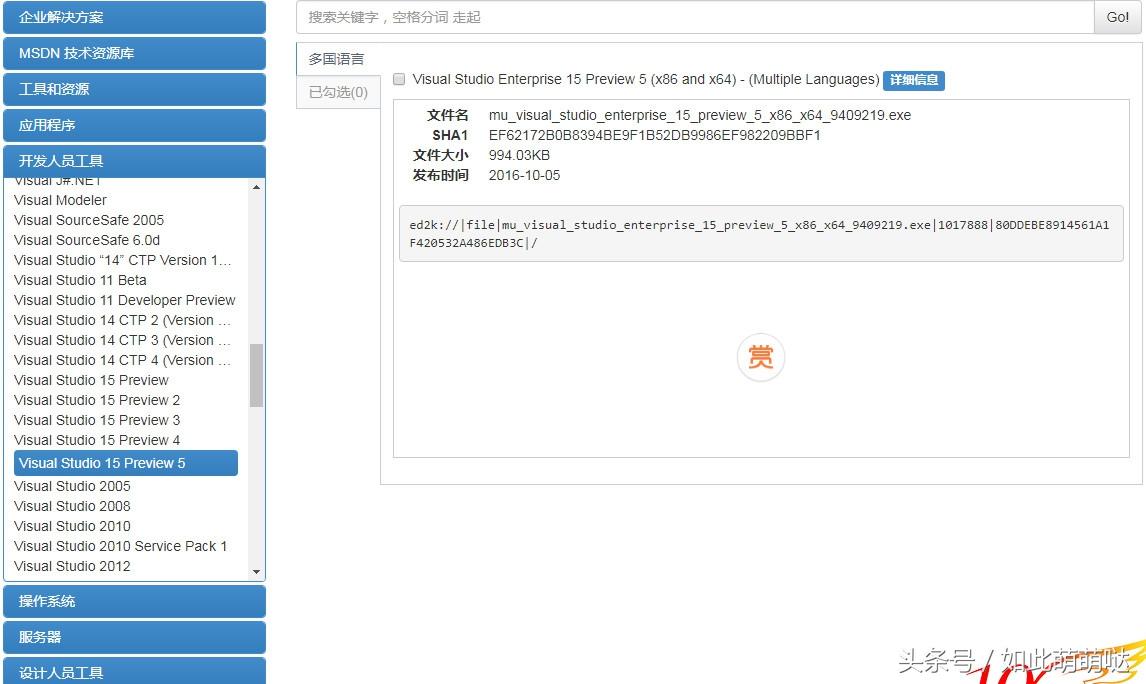This screenshot has width=1146, height=684.
Task: Select Visual SourceSafe 2005
Action: [x=88, y=220]
